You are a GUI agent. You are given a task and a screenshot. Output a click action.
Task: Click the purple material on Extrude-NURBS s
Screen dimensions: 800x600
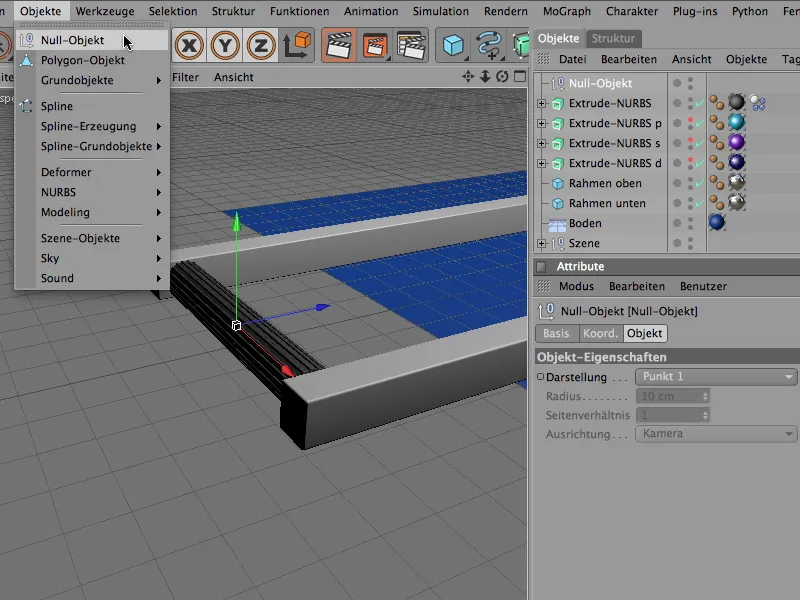pos(737,143)
